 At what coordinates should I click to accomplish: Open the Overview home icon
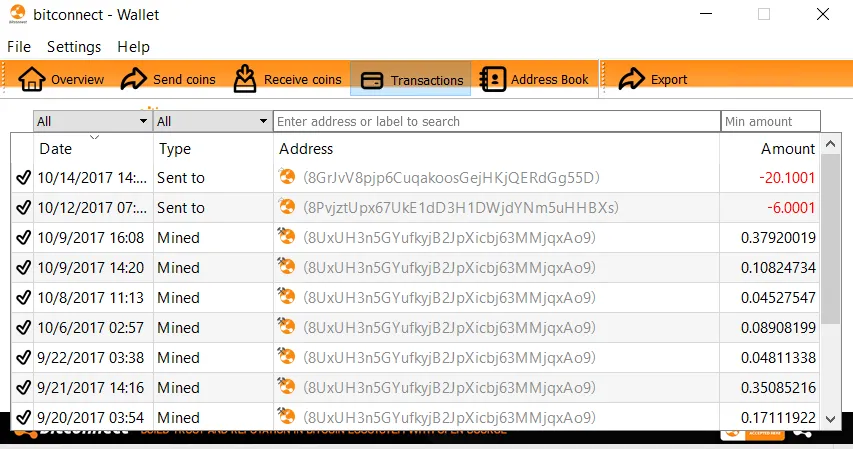pos(32,79)
